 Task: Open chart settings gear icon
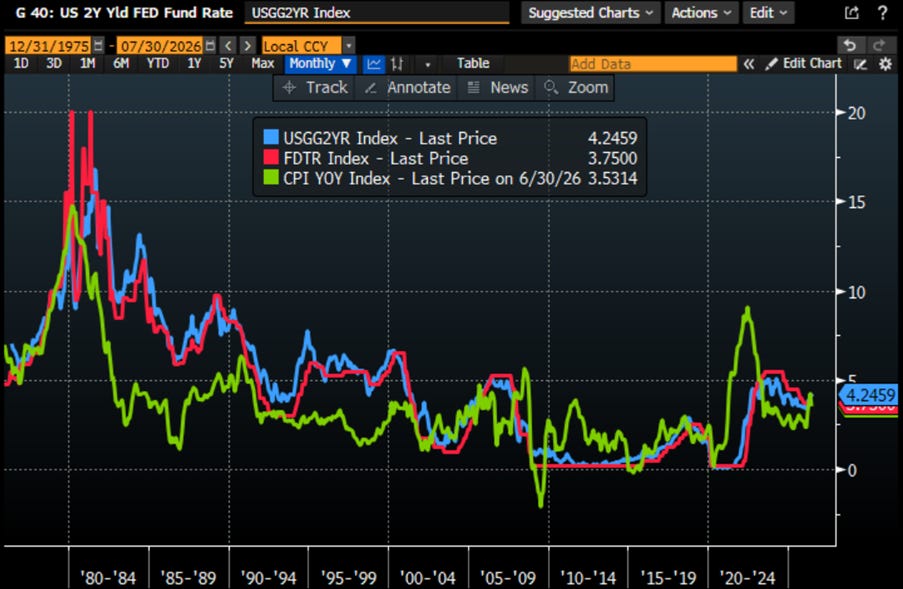(885, 64)
